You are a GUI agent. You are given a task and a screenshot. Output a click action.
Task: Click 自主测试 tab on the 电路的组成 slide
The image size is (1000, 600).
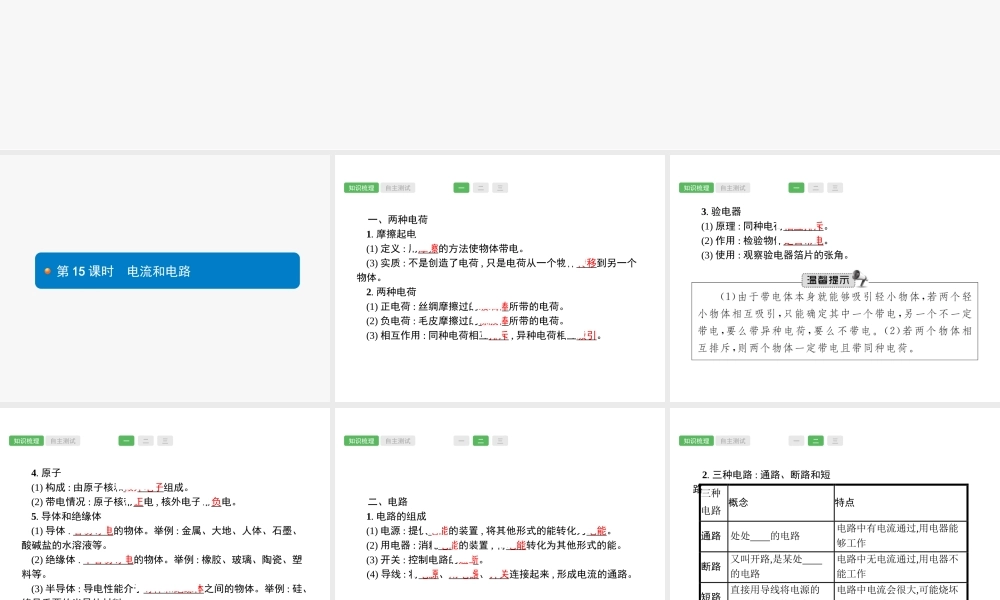coord(398,441)
